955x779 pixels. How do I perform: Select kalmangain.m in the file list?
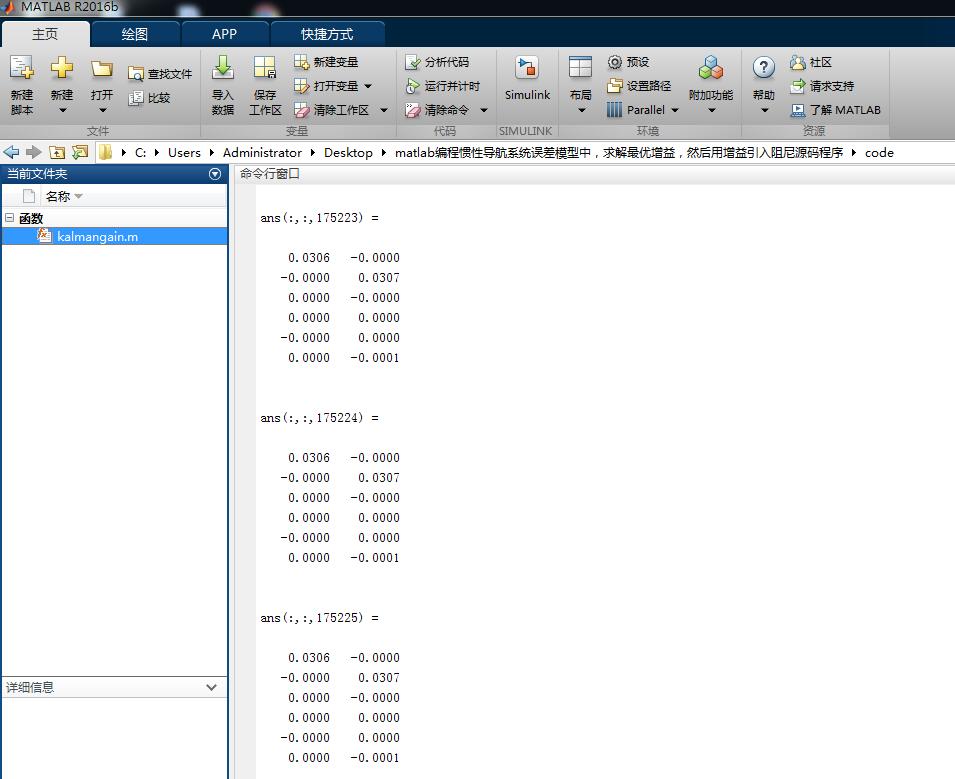pos(115,236)
